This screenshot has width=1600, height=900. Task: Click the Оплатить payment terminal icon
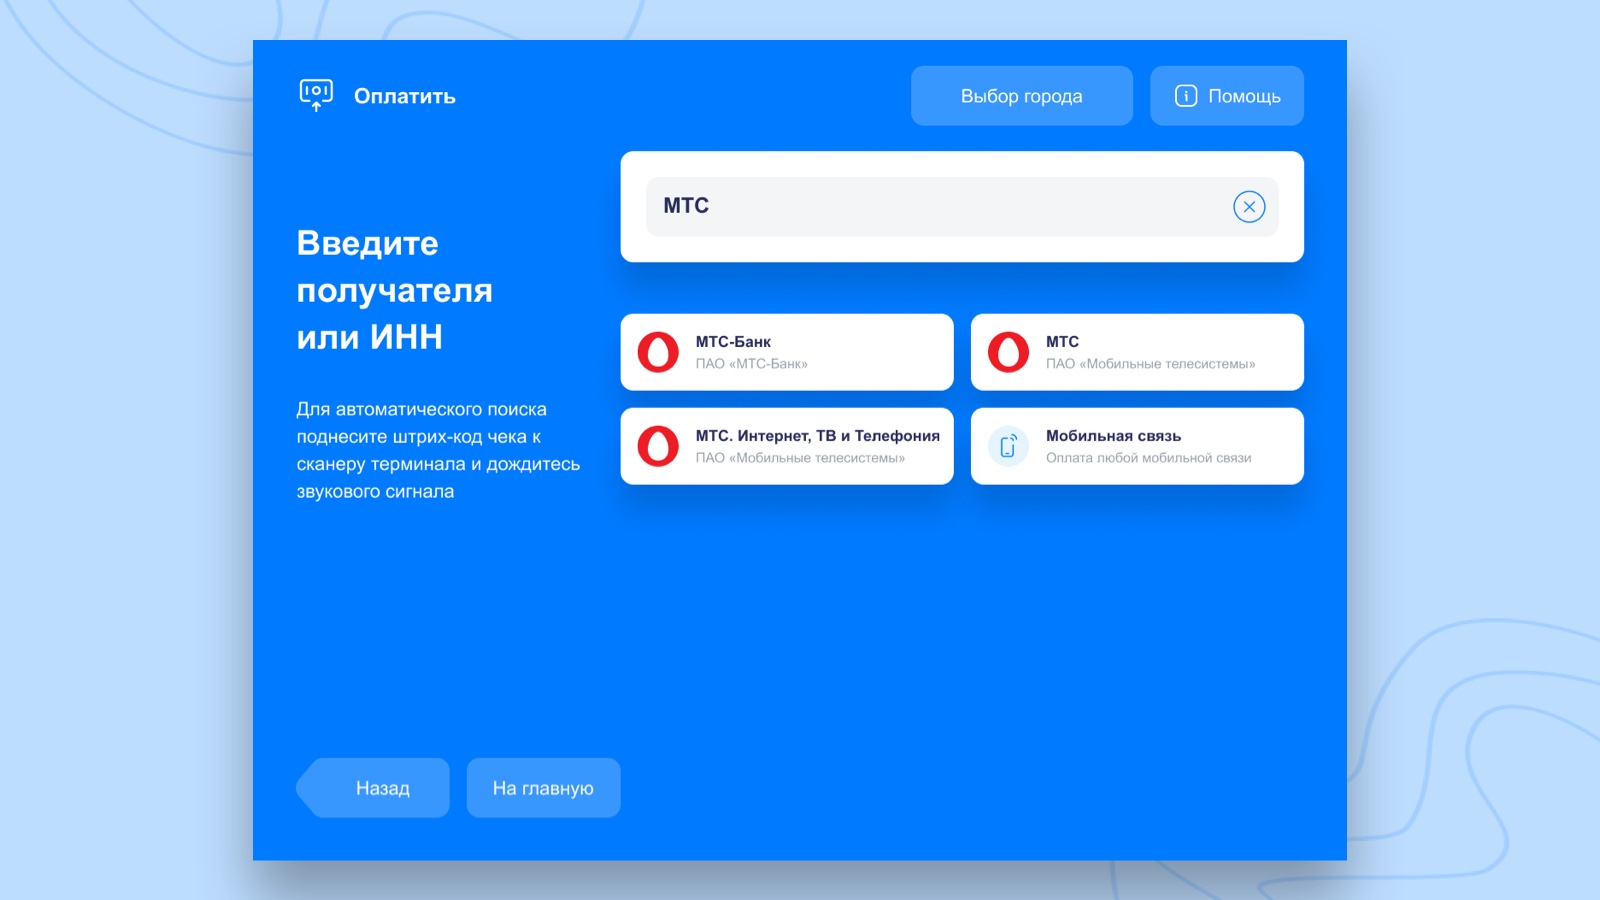click(315, 95)
